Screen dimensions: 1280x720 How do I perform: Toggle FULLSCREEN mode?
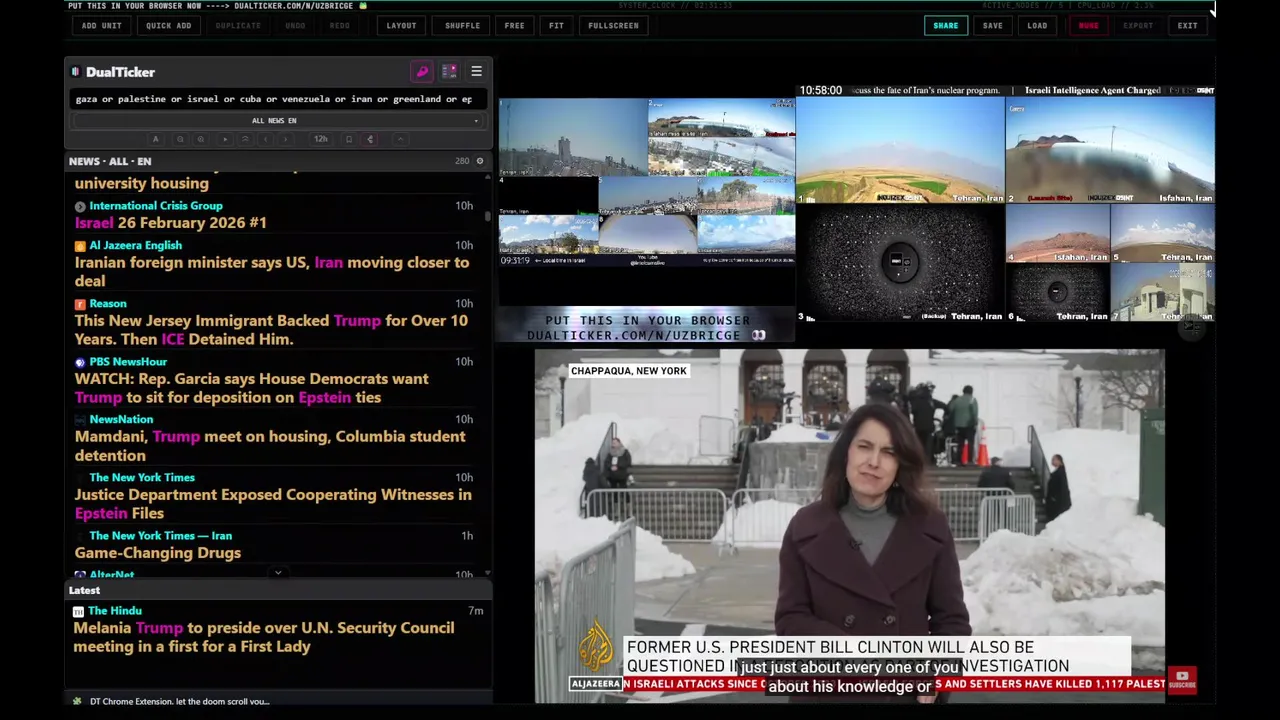point(613,25)
